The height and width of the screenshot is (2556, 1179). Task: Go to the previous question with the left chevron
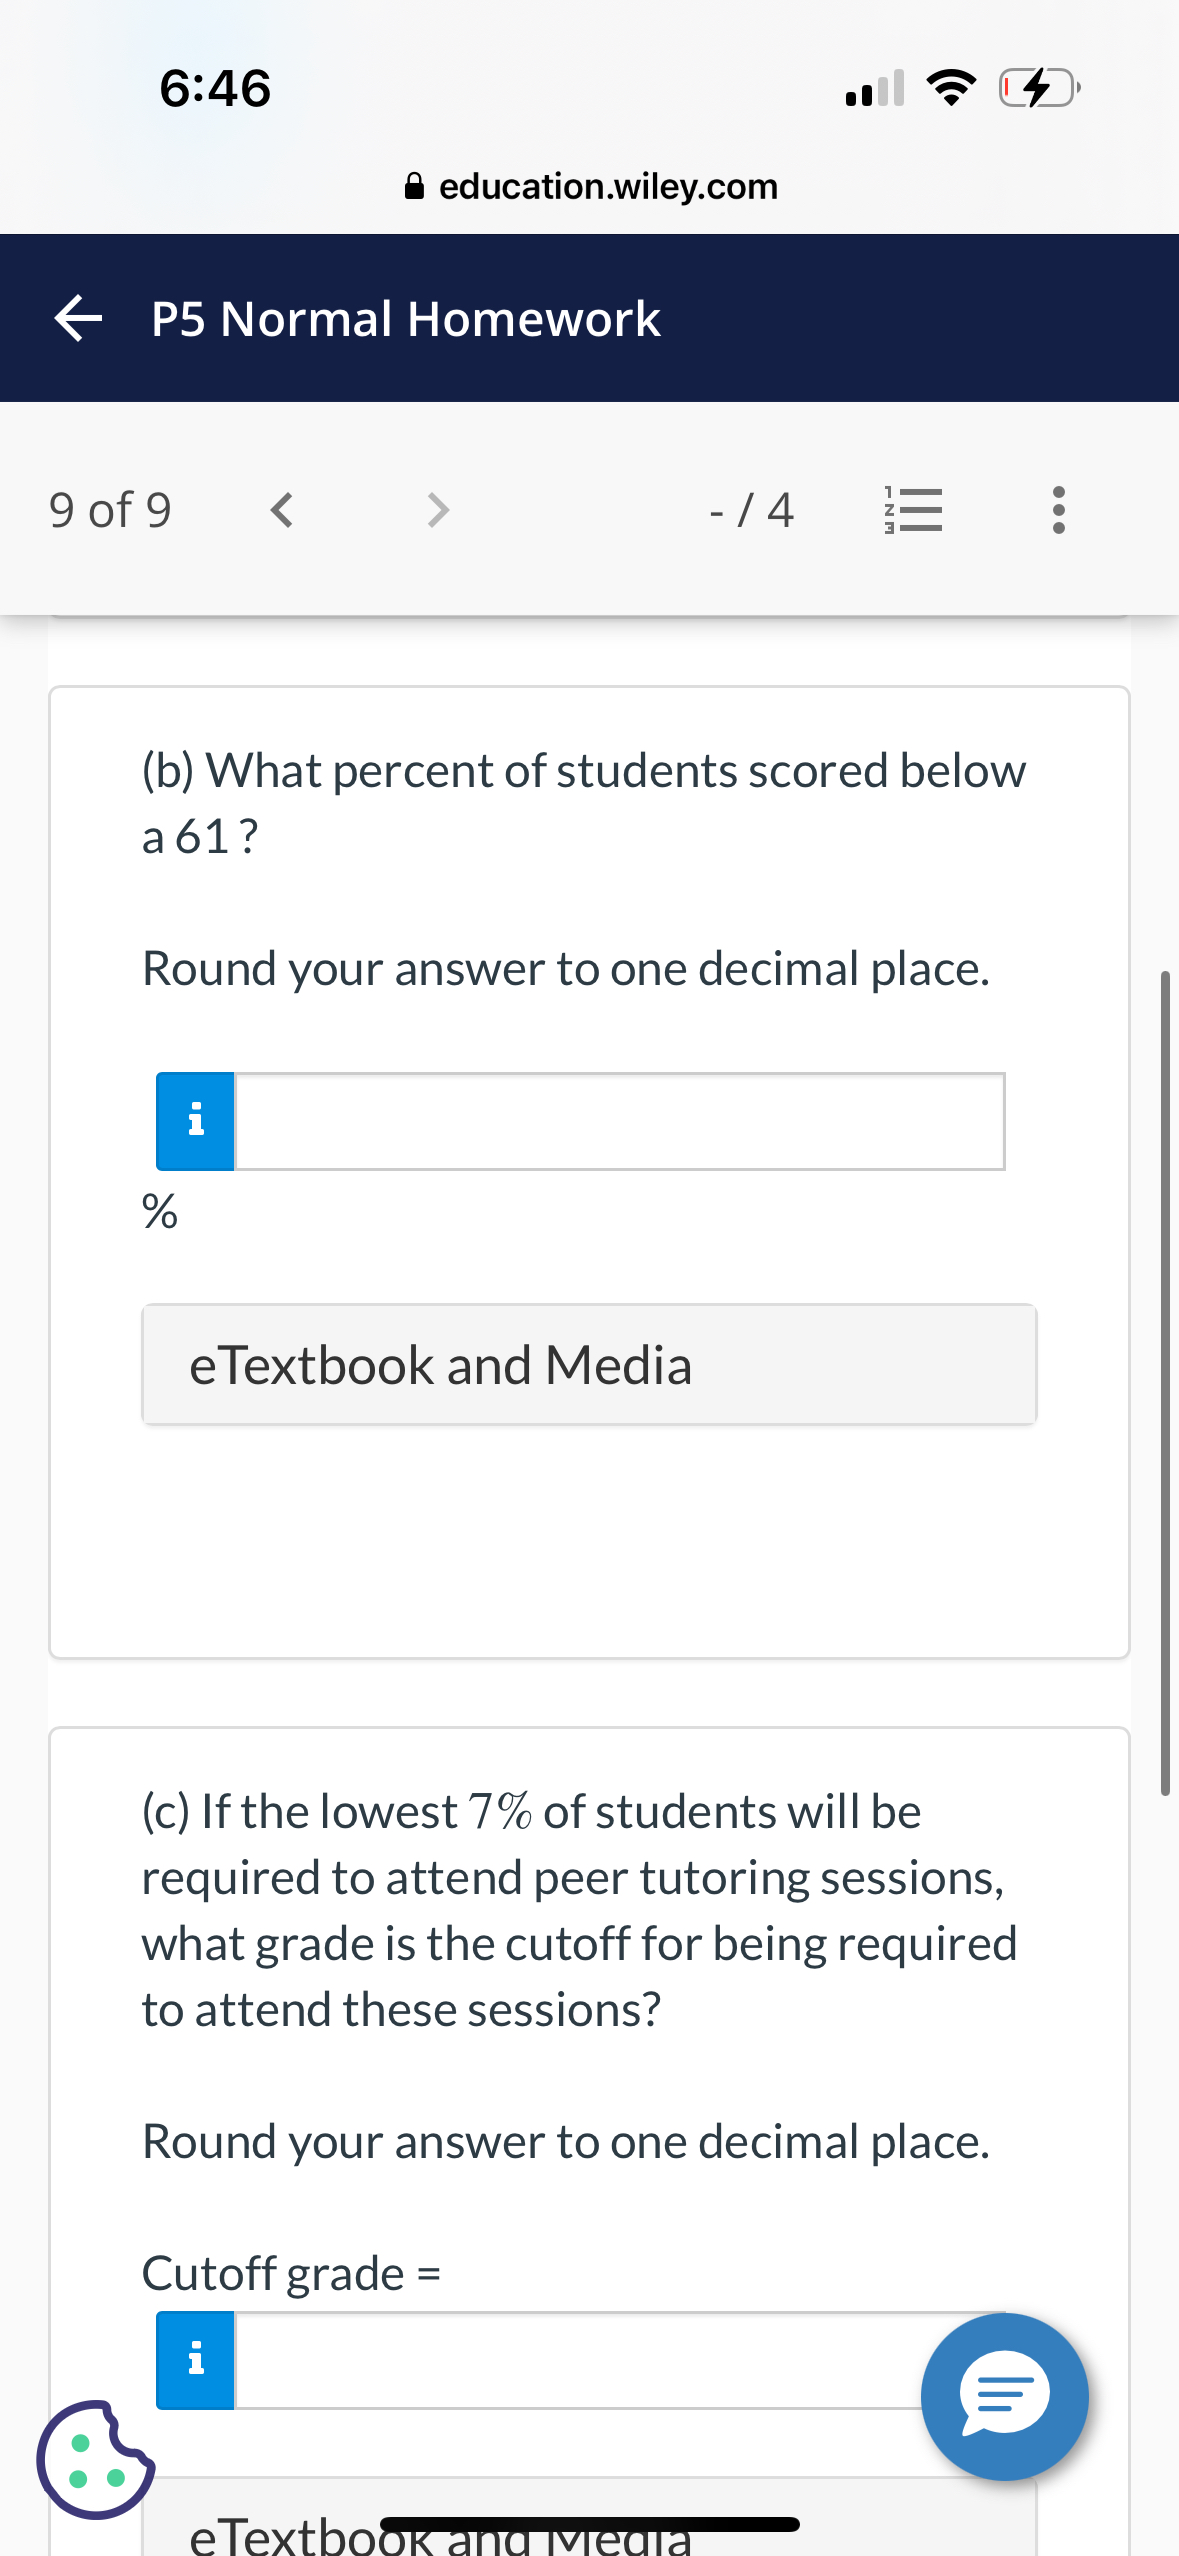pos(281,511)
